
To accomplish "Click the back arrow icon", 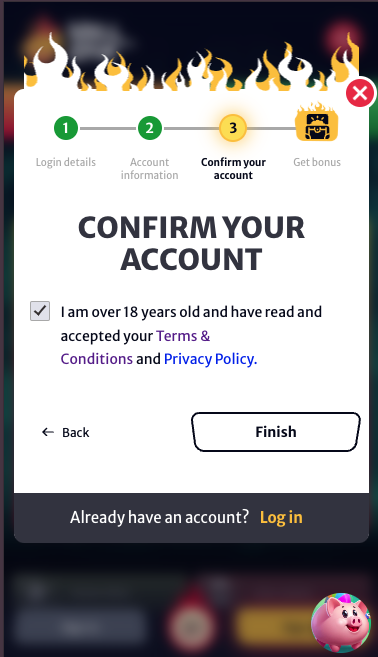I will (48, 432).
